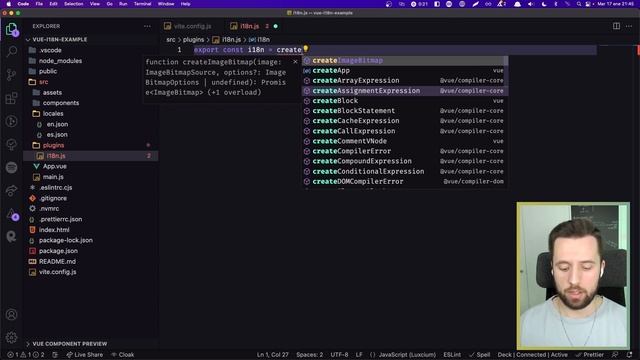Expand the .vscode folder

[x=91, y=50]
